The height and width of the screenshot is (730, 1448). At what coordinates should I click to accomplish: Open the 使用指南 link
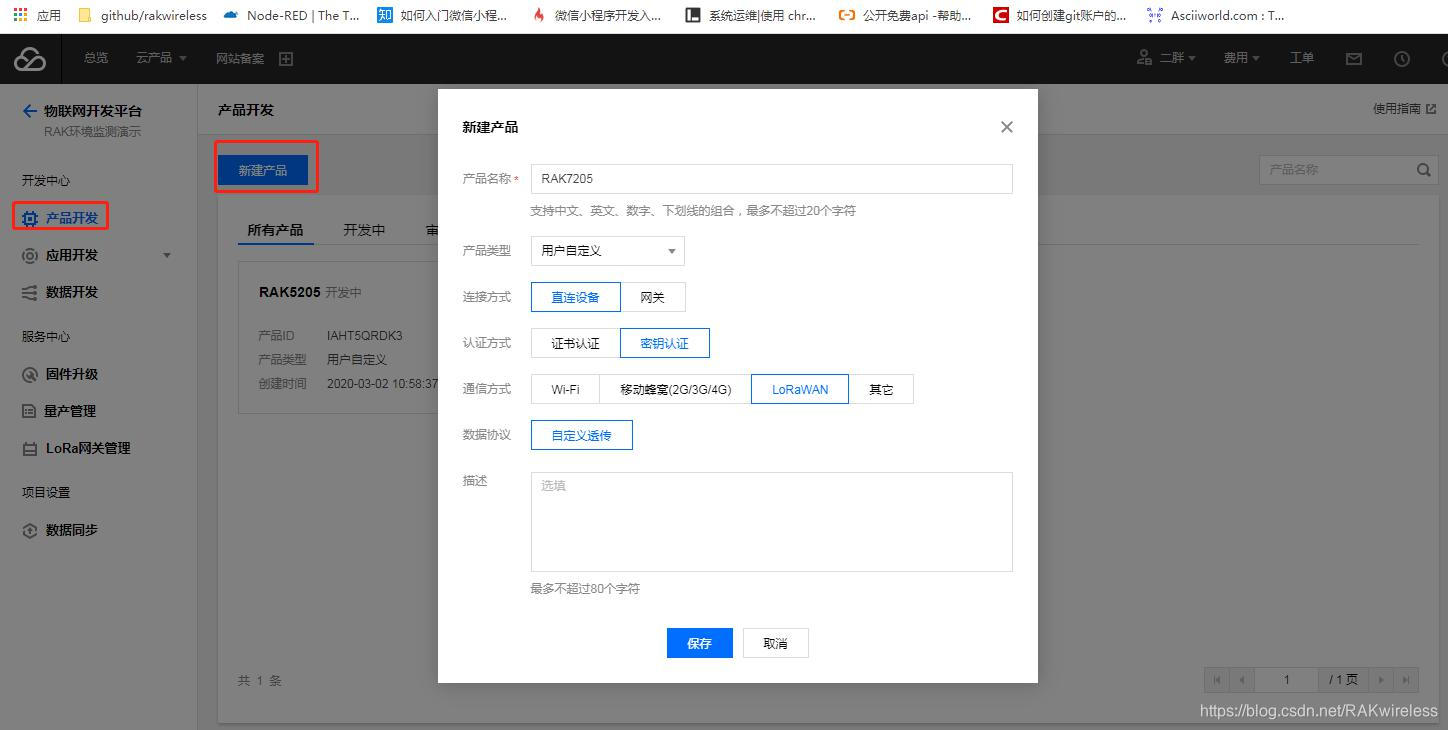(x=1404, y=109)
